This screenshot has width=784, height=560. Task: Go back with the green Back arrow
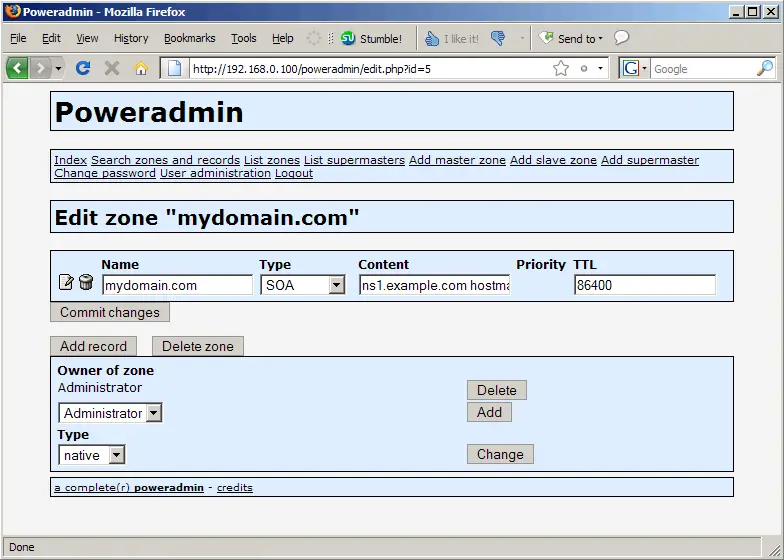point(18,68)
